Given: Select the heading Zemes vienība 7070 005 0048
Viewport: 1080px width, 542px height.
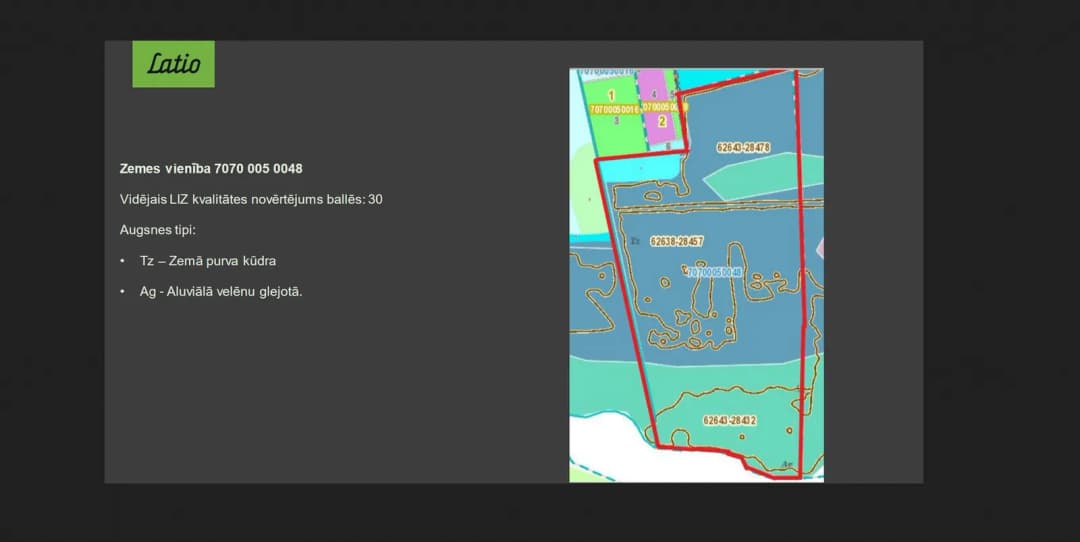Looking at the screenshot, I should [x=211, y=169].
